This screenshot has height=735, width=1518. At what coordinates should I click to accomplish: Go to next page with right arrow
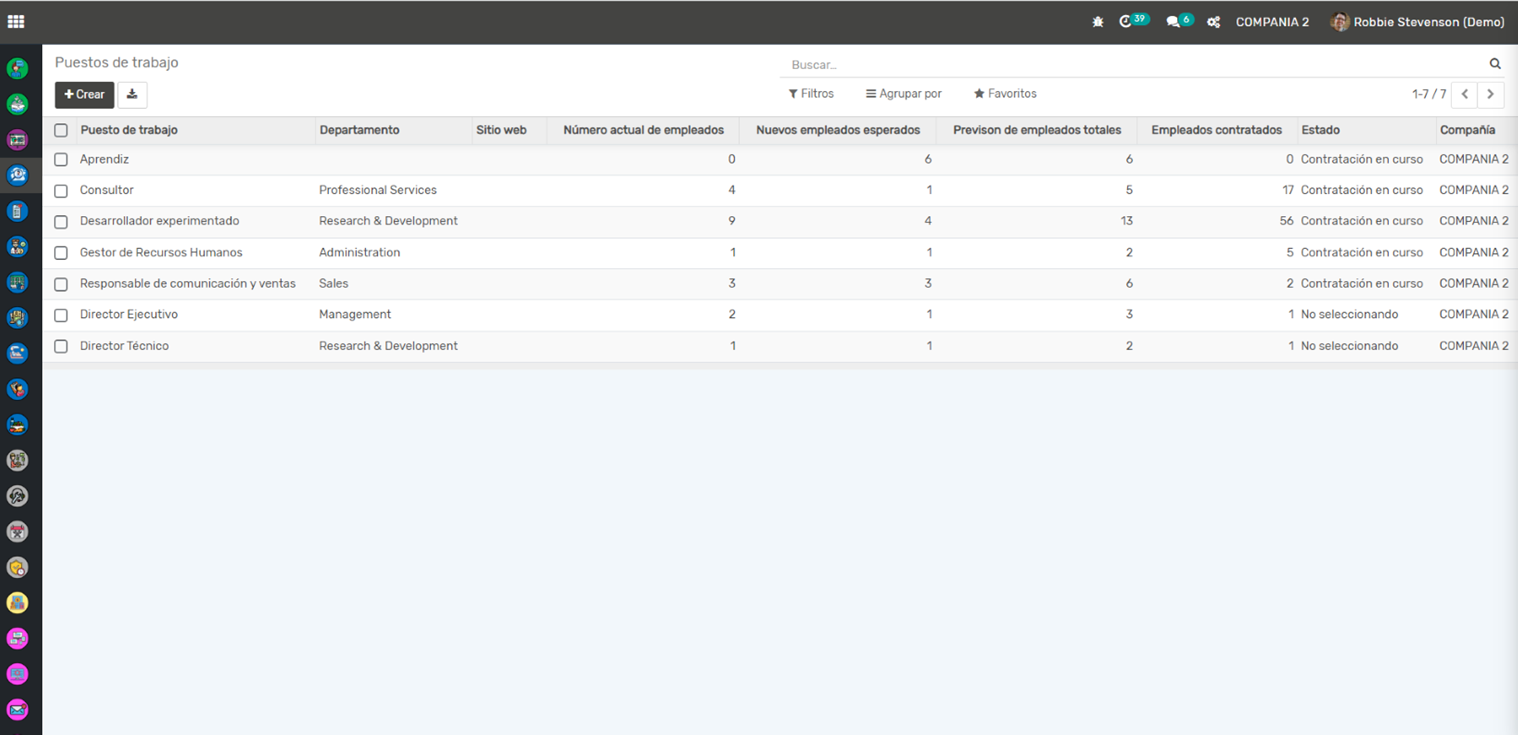1491,94
